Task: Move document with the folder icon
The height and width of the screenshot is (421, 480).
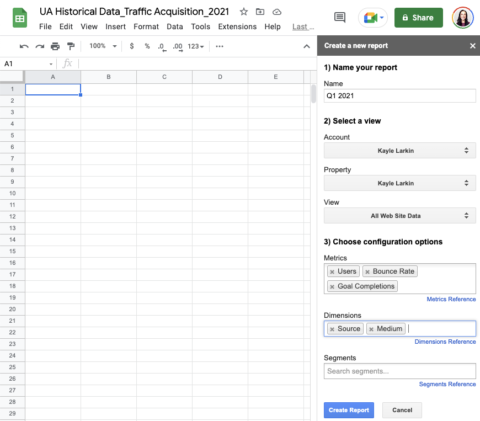Action: (260, 12)
